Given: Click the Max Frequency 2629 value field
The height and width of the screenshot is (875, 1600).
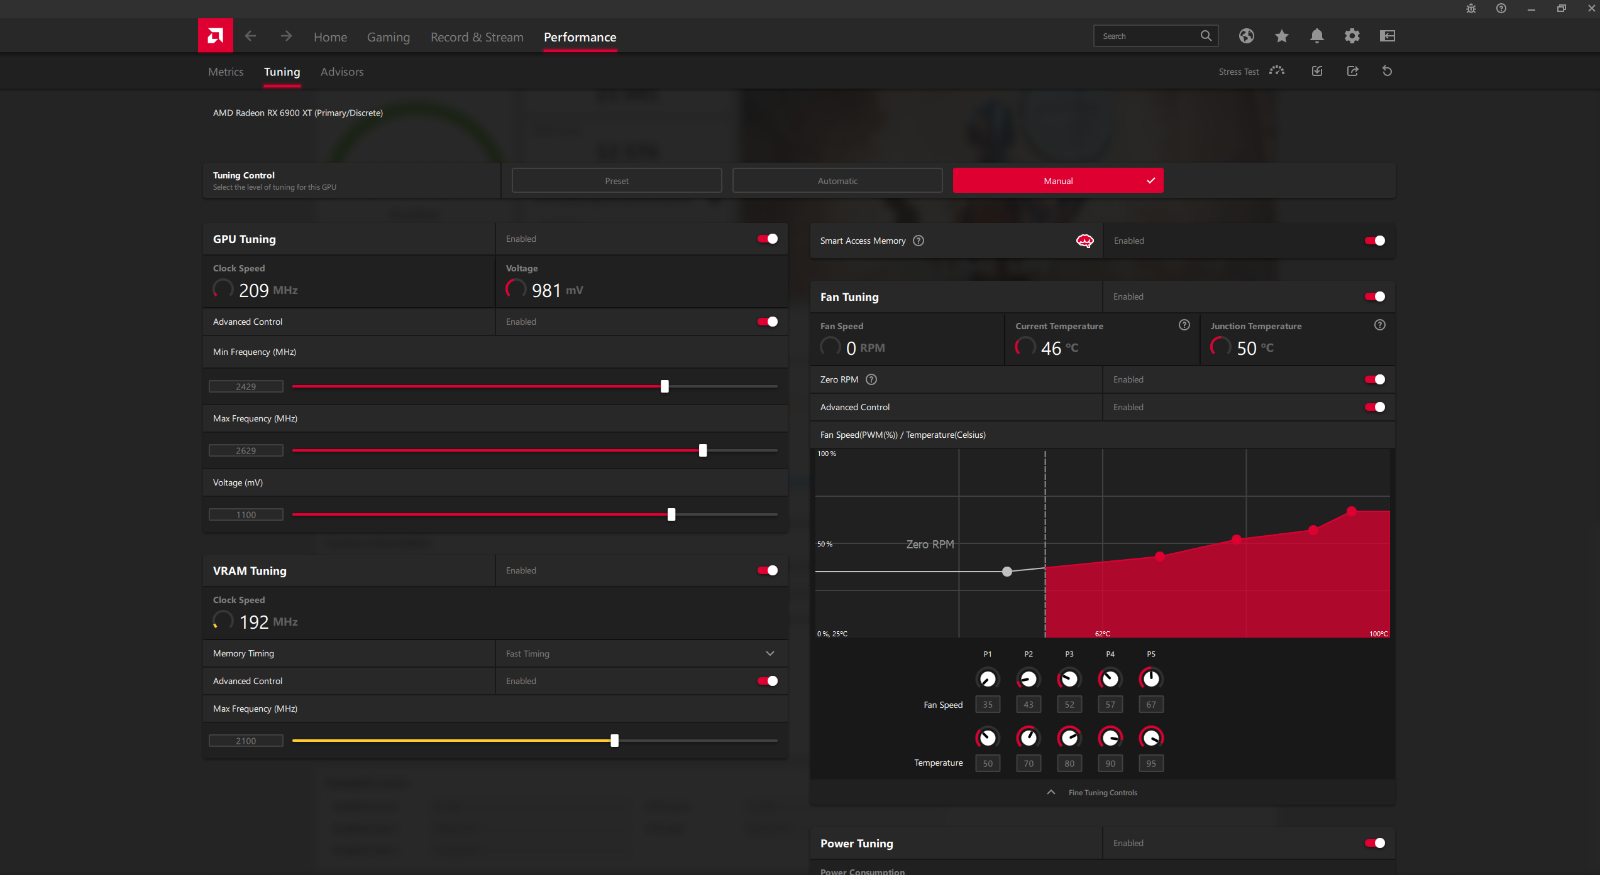Looking at the screenshot, I should [x=246, y=451].
